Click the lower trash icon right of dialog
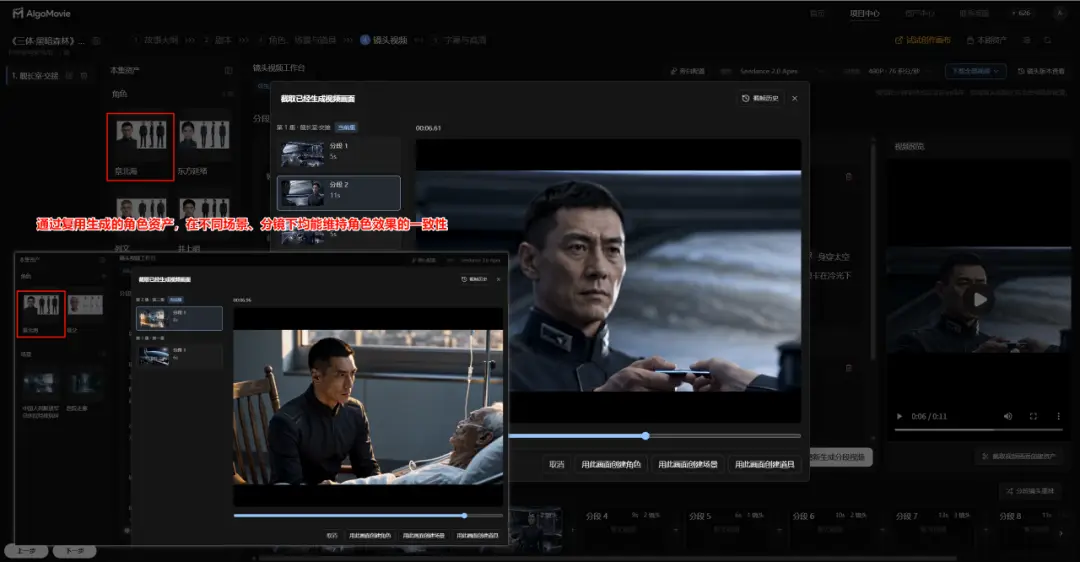Image resolution: width=1080 pixels, height=562 pixels. pos(849,368)
